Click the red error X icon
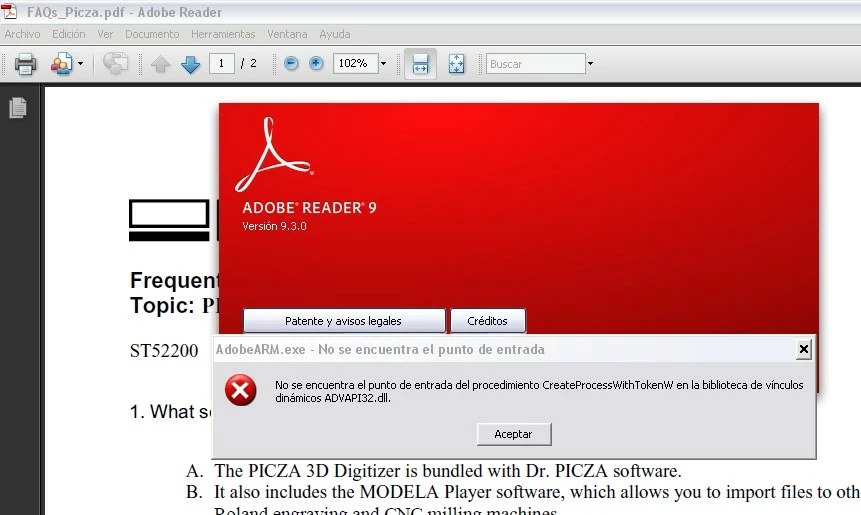This screenshot has width=861, height=515. [241, 390]
